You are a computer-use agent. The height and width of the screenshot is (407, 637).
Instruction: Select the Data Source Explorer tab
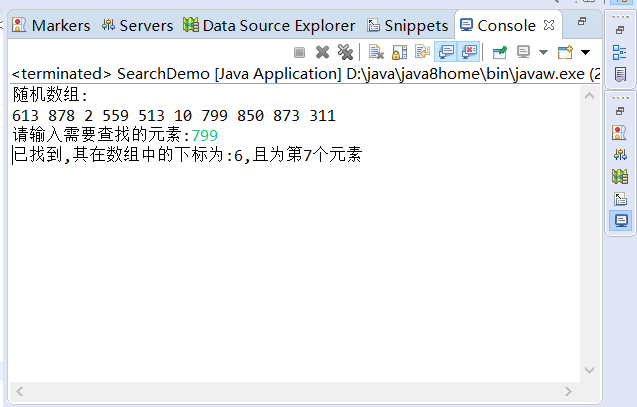(x=269, y=26)
